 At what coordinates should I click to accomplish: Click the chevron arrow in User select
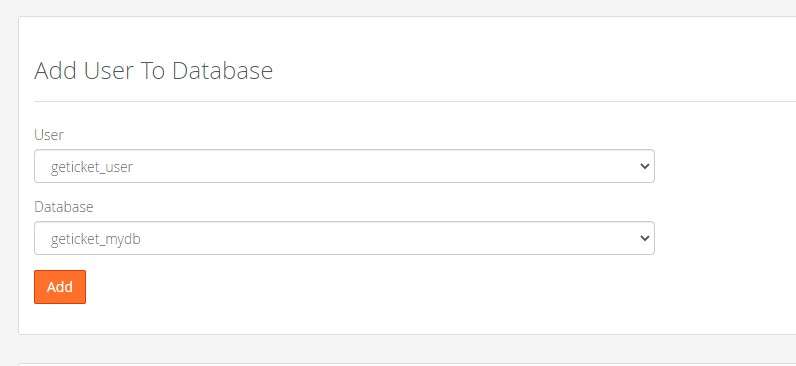tap(645, 166)
